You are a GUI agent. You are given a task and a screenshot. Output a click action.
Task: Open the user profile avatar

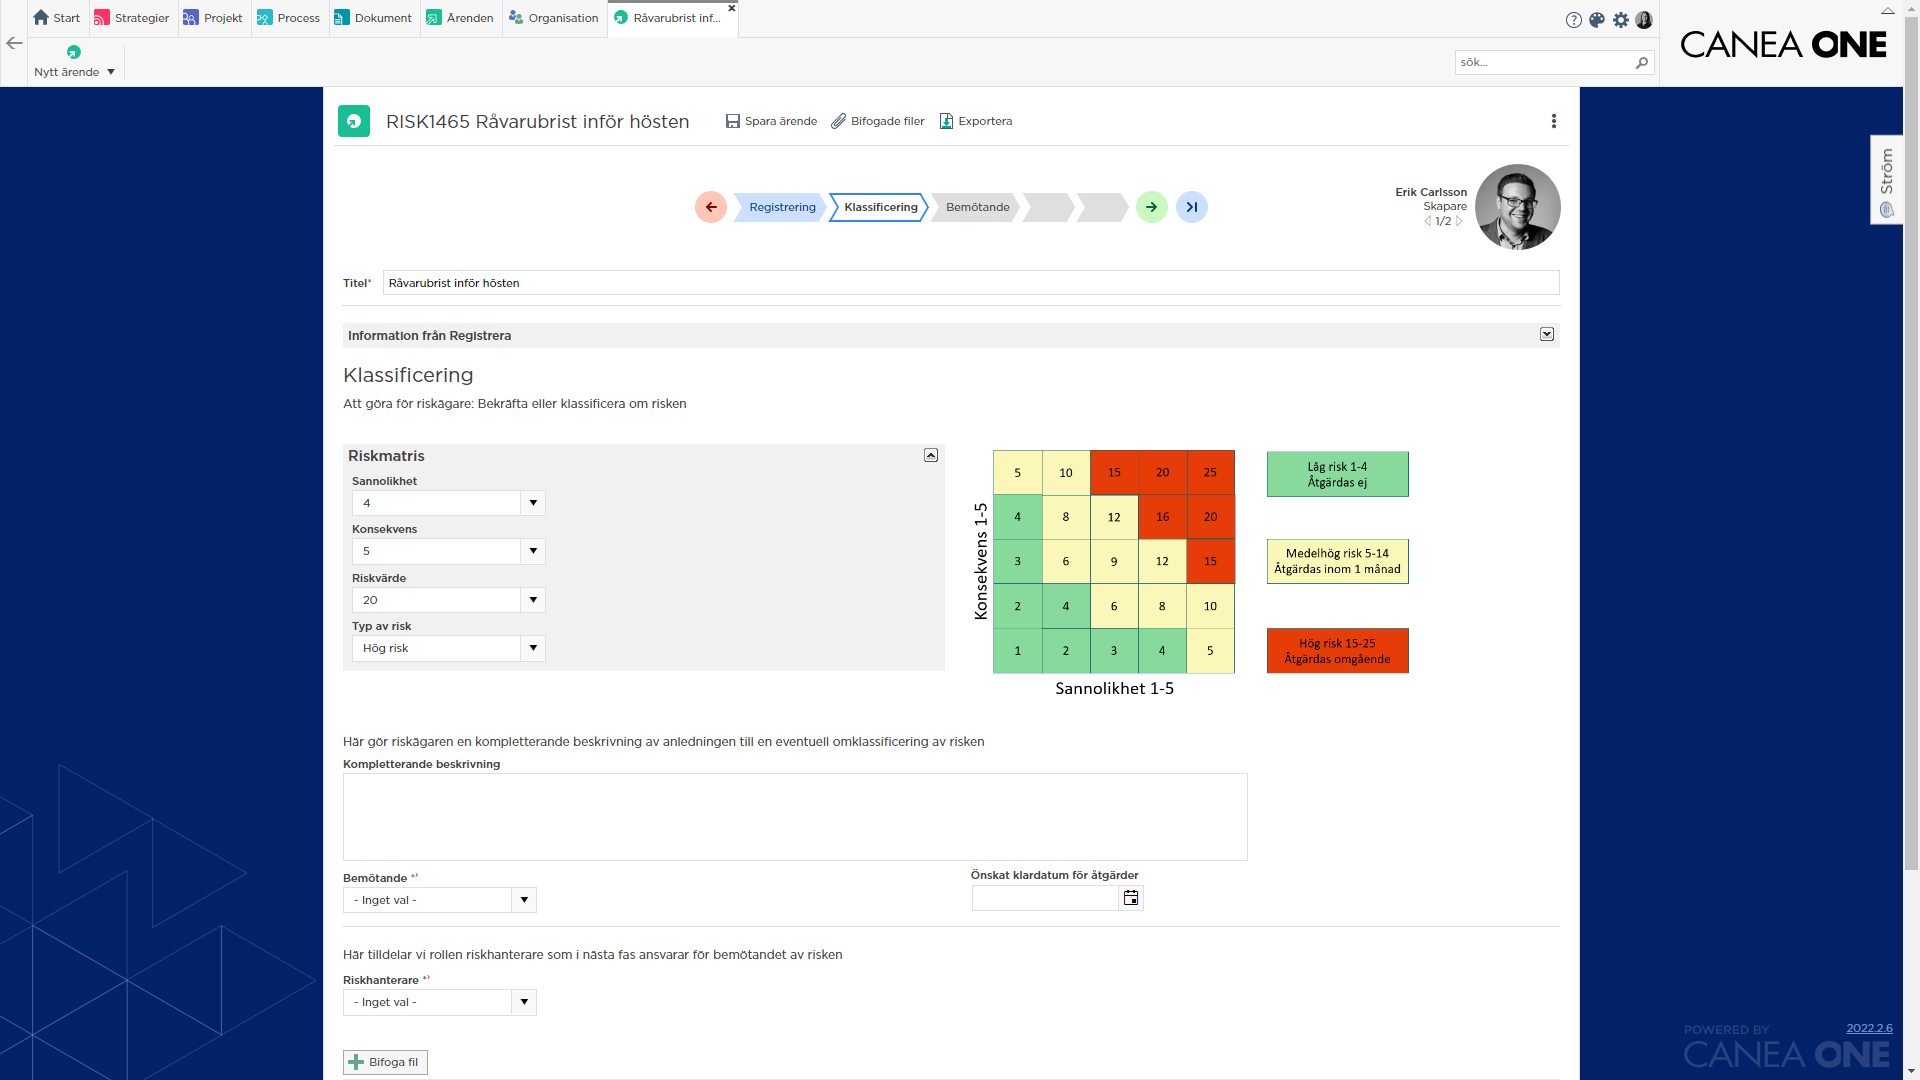click(1645, 19)
